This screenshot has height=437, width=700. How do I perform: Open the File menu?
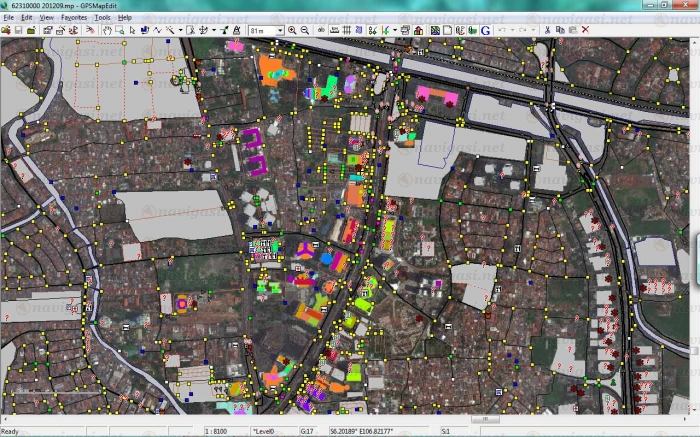click(x=8, y=18)
